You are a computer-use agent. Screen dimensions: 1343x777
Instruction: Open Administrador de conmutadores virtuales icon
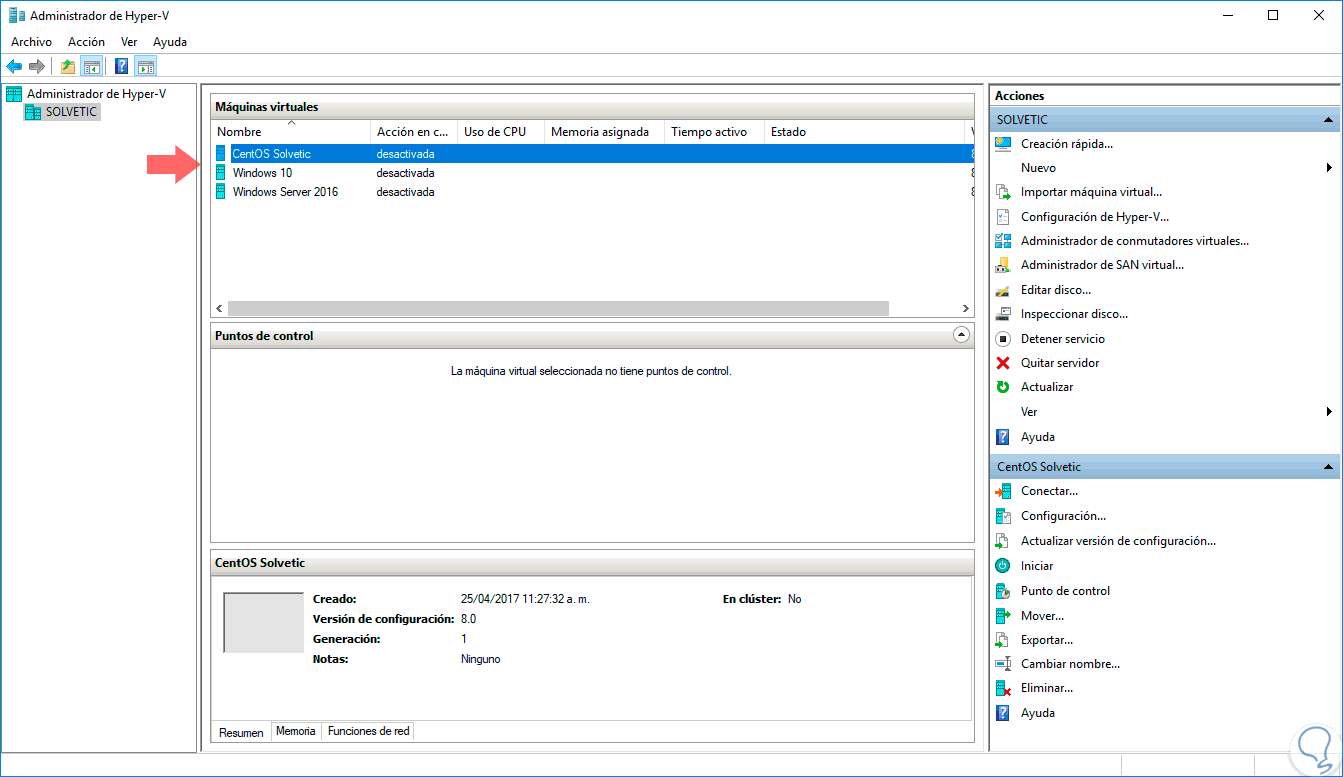click(x=1003, y=241)
